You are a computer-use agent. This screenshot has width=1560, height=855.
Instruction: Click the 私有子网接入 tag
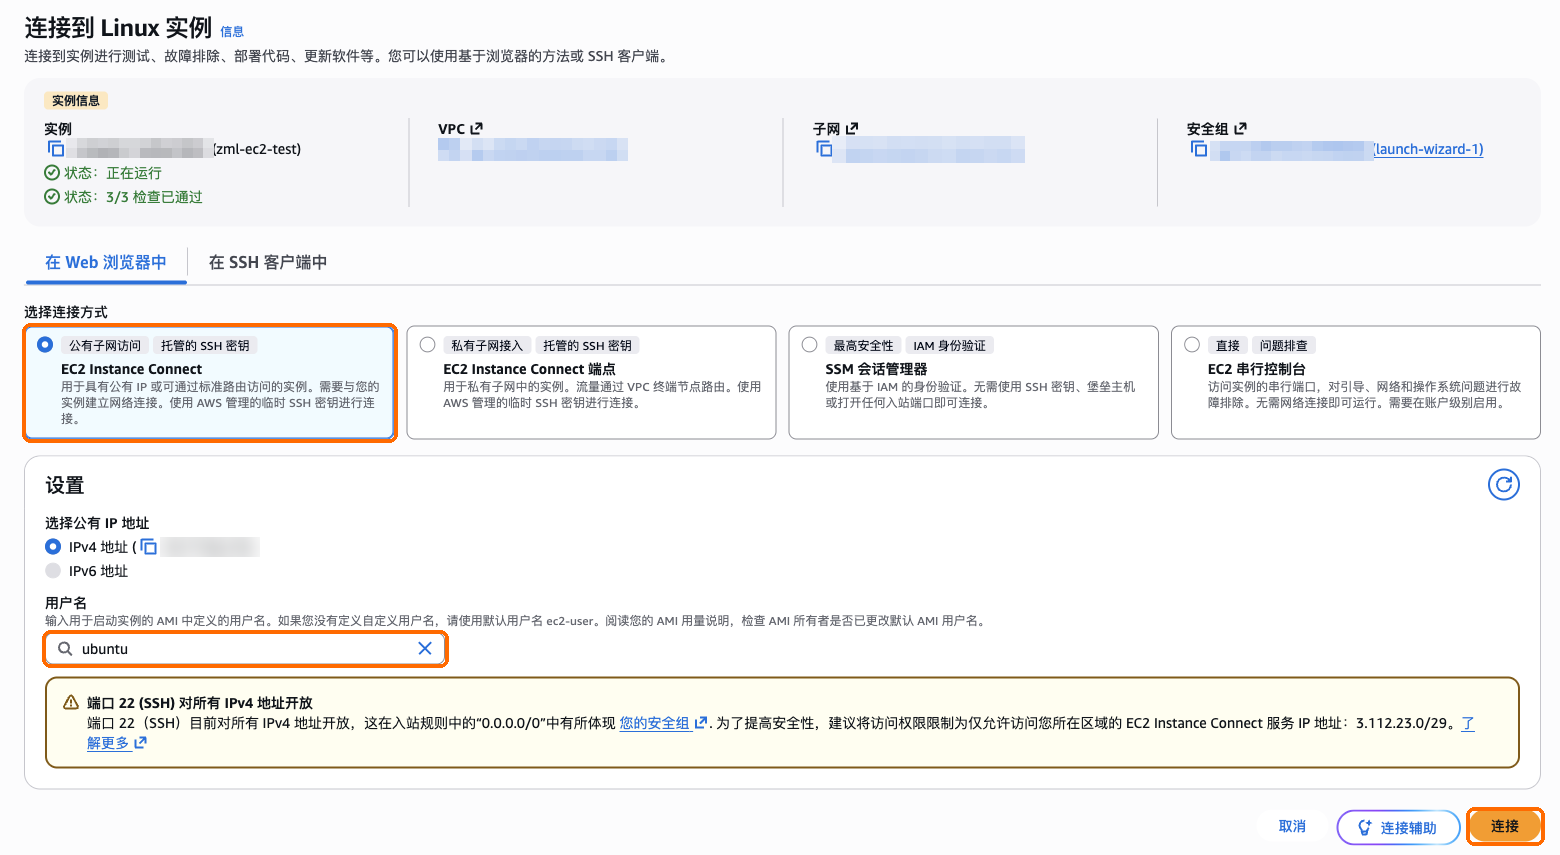487,345
